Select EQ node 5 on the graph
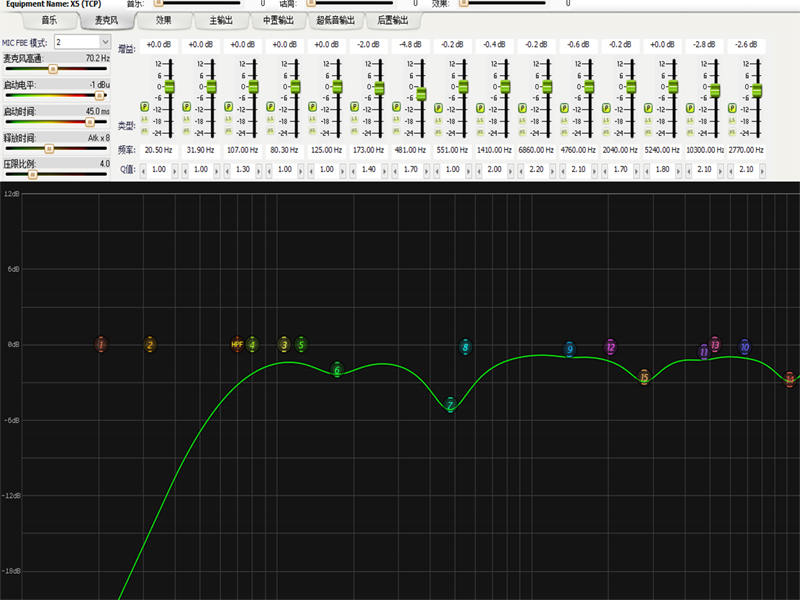The image size is (800, 600). 301,345
